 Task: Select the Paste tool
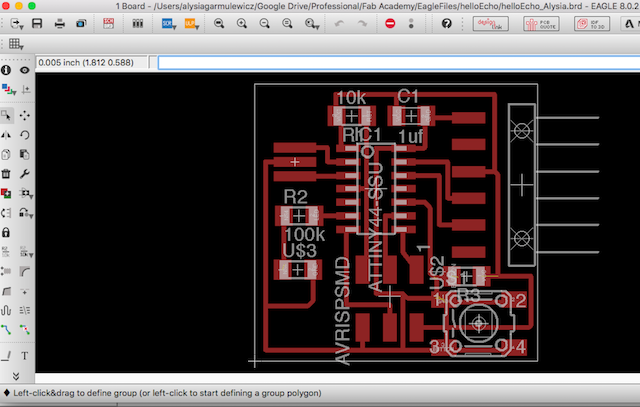pos(24,155)
